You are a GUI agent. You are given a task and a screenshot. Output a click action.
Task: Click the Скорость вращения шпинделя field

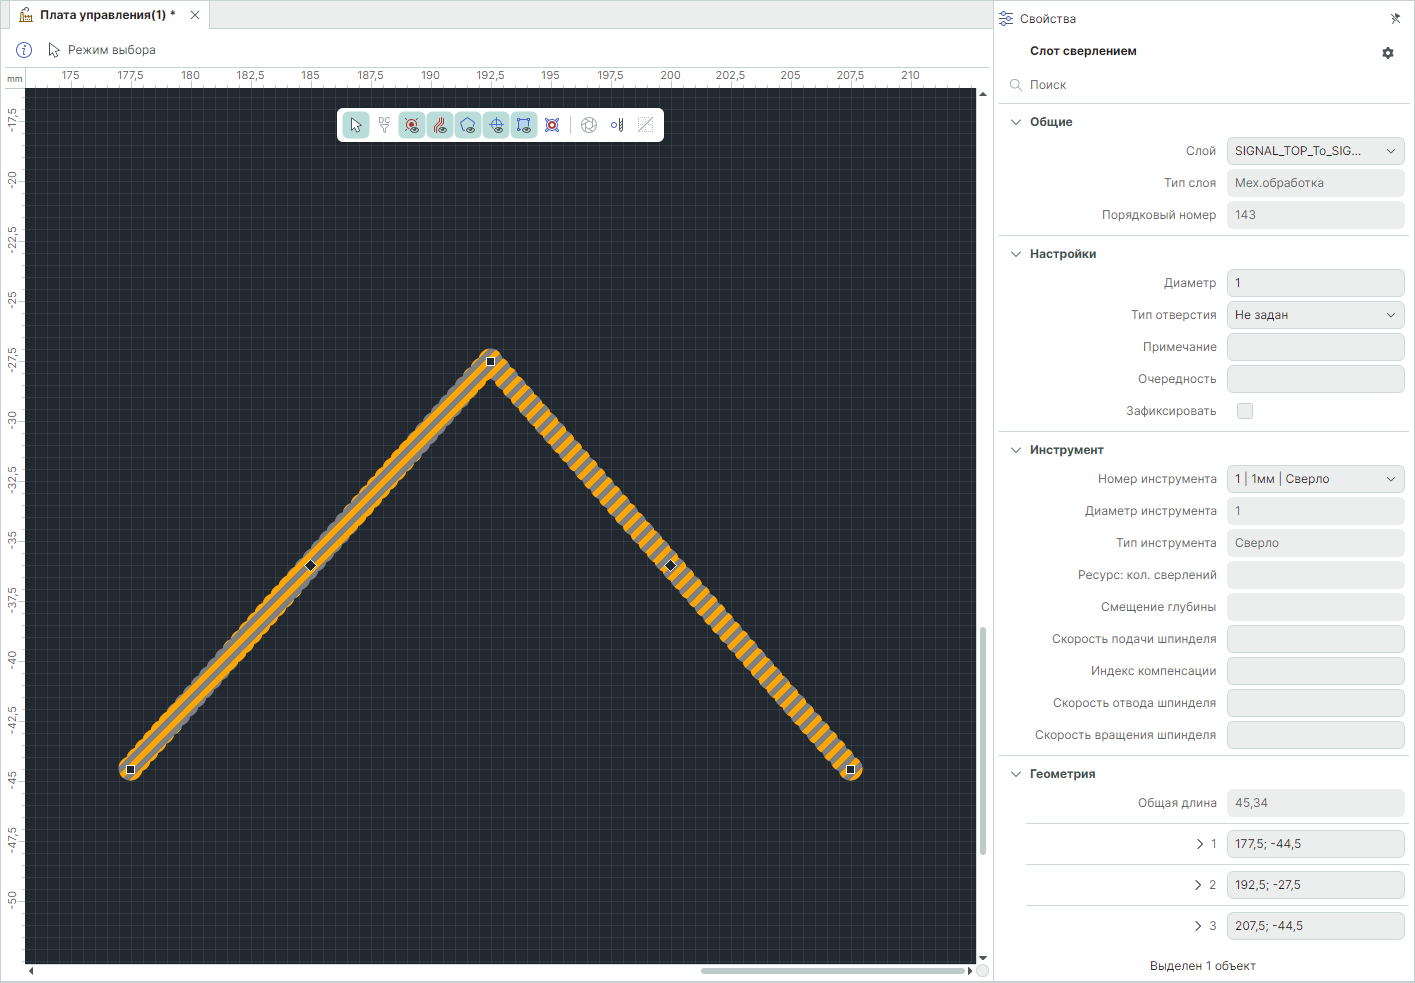tap(1316, 735)
